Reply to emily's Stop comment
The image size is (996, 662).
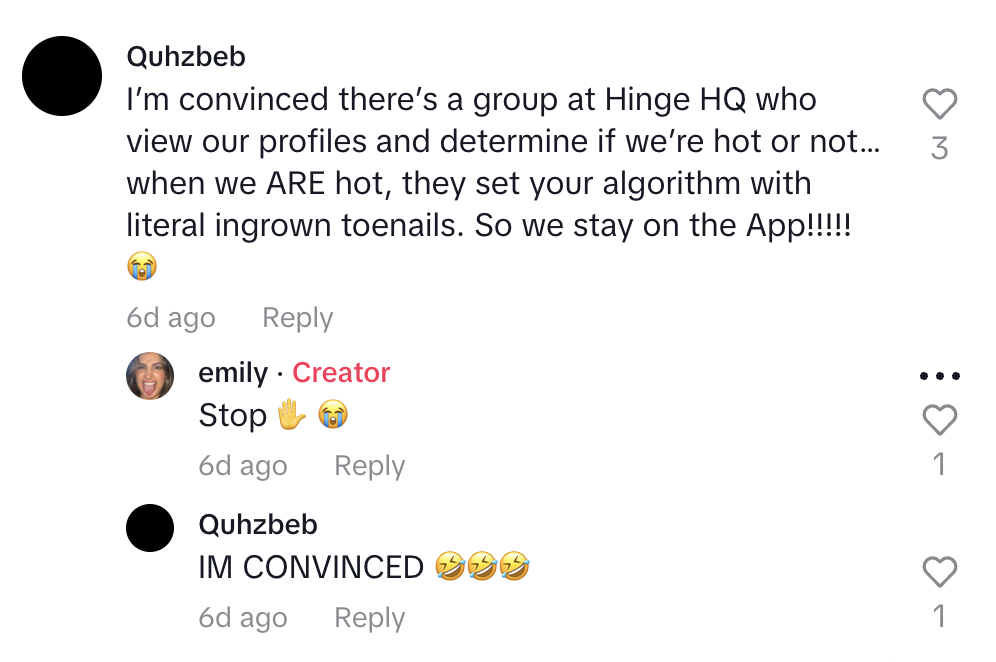tap(370, 466)
